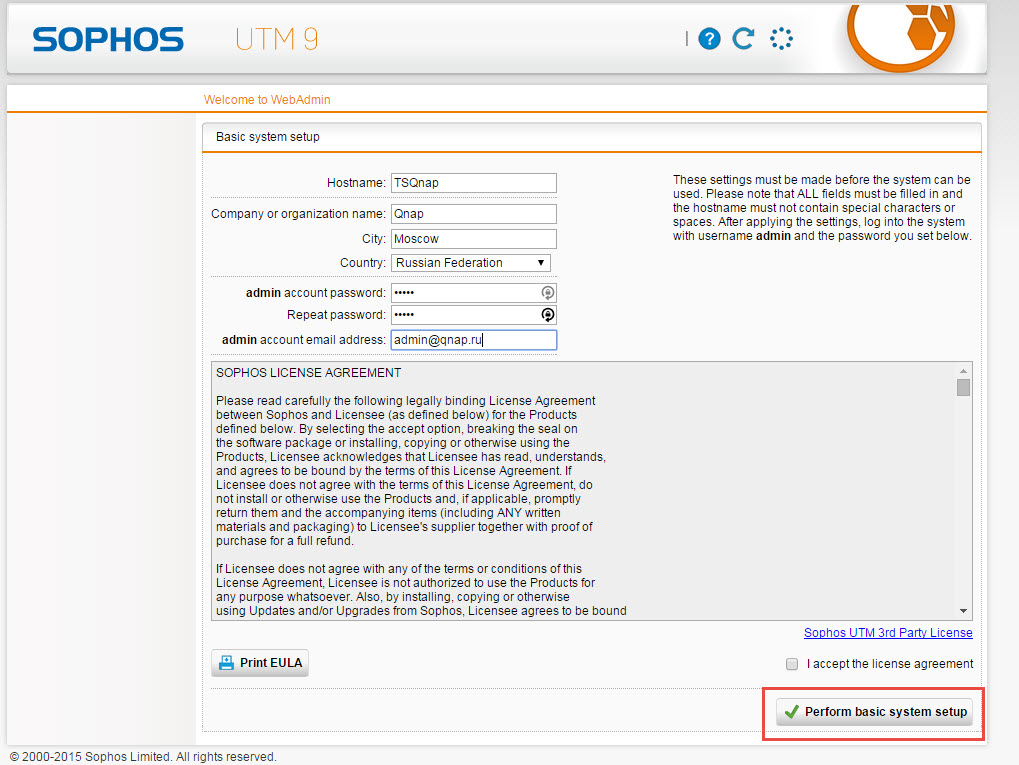Click the Hostname: label
The height and width of the screenshot is (765, 1019).
click(356, 183)
